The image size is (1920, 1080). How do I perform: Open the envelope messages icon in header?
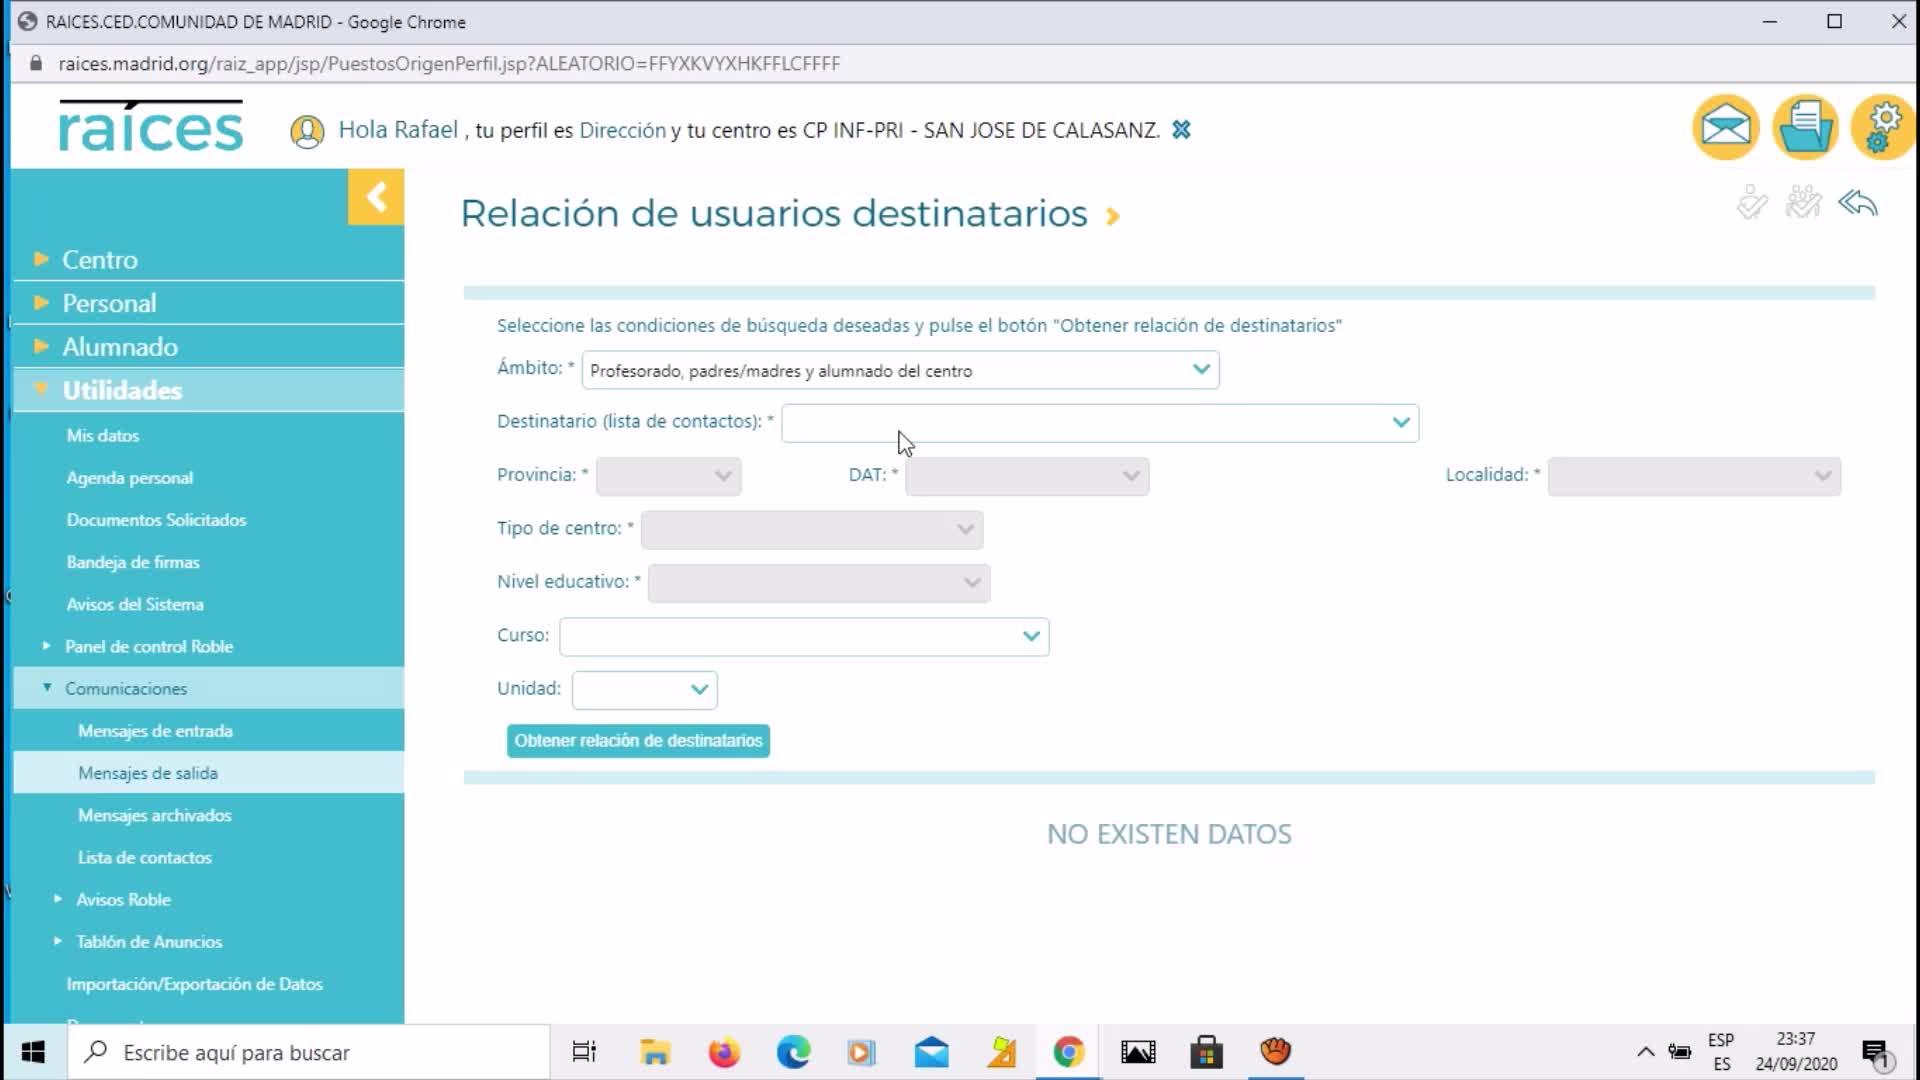pos(1726,128)
